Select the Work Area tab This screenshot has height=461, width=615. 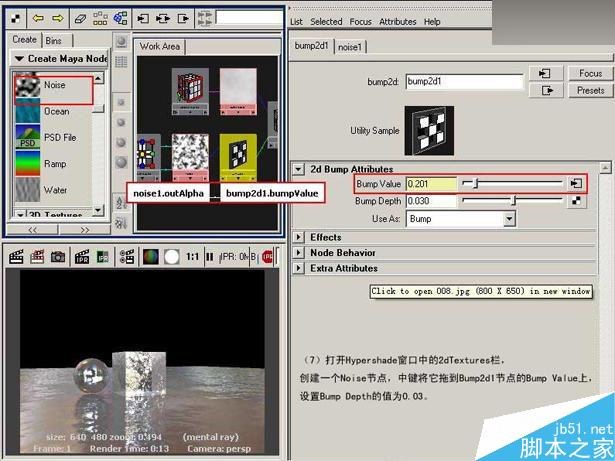pyautogui.click(x=160, y=46)
